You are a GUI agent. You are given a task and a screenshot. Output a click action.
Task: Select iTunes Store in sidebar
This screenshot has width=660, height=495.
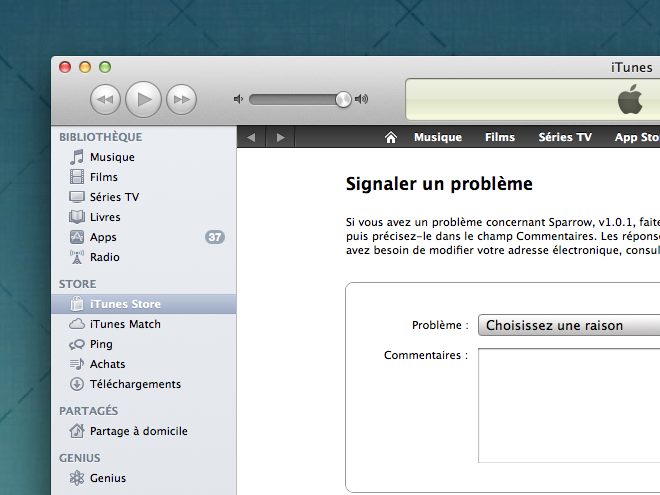[x=143, y=304]
